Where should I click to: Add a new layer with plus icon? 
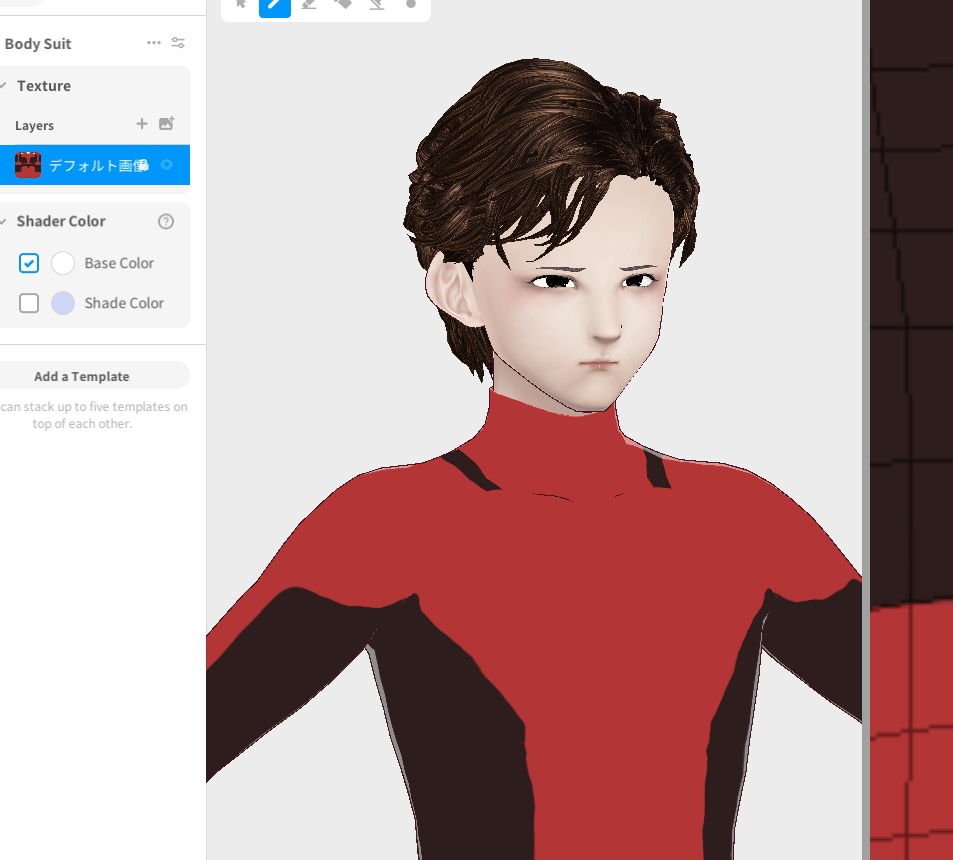142,124
